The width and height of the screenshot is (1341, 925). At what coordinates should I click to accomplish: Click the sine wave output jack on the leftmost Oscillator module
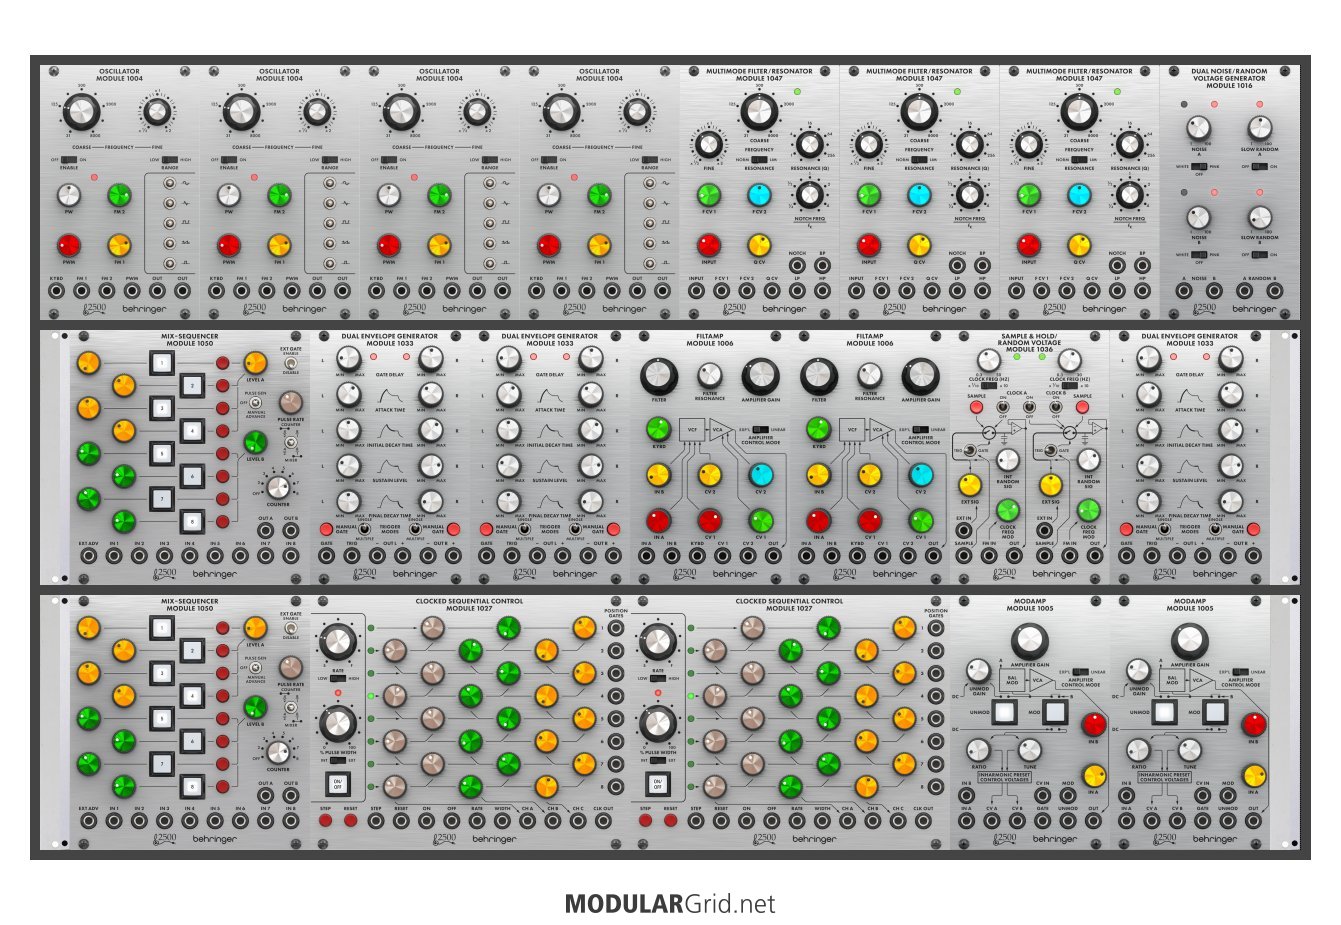169,184
